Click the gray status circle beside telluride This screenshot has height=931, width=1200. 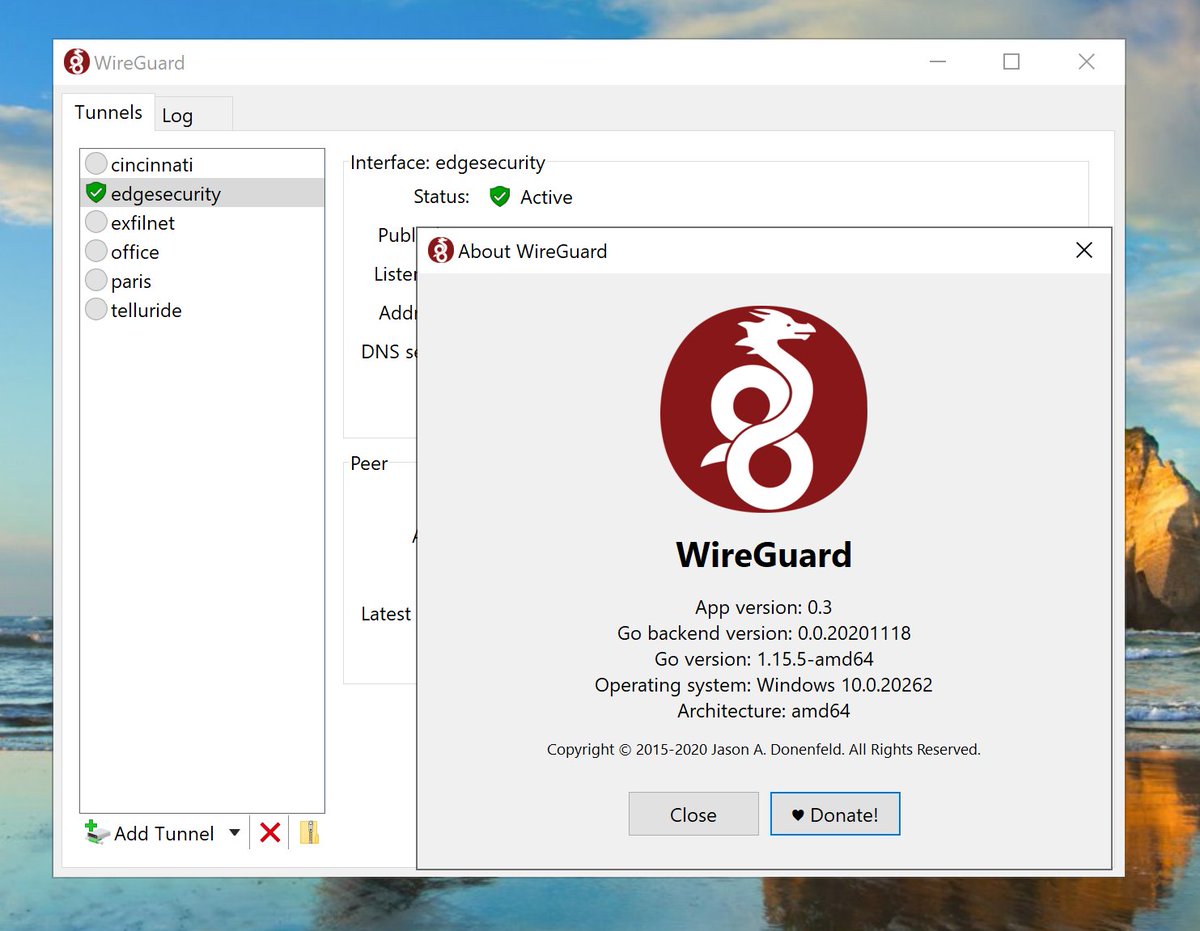coord(96,309)
